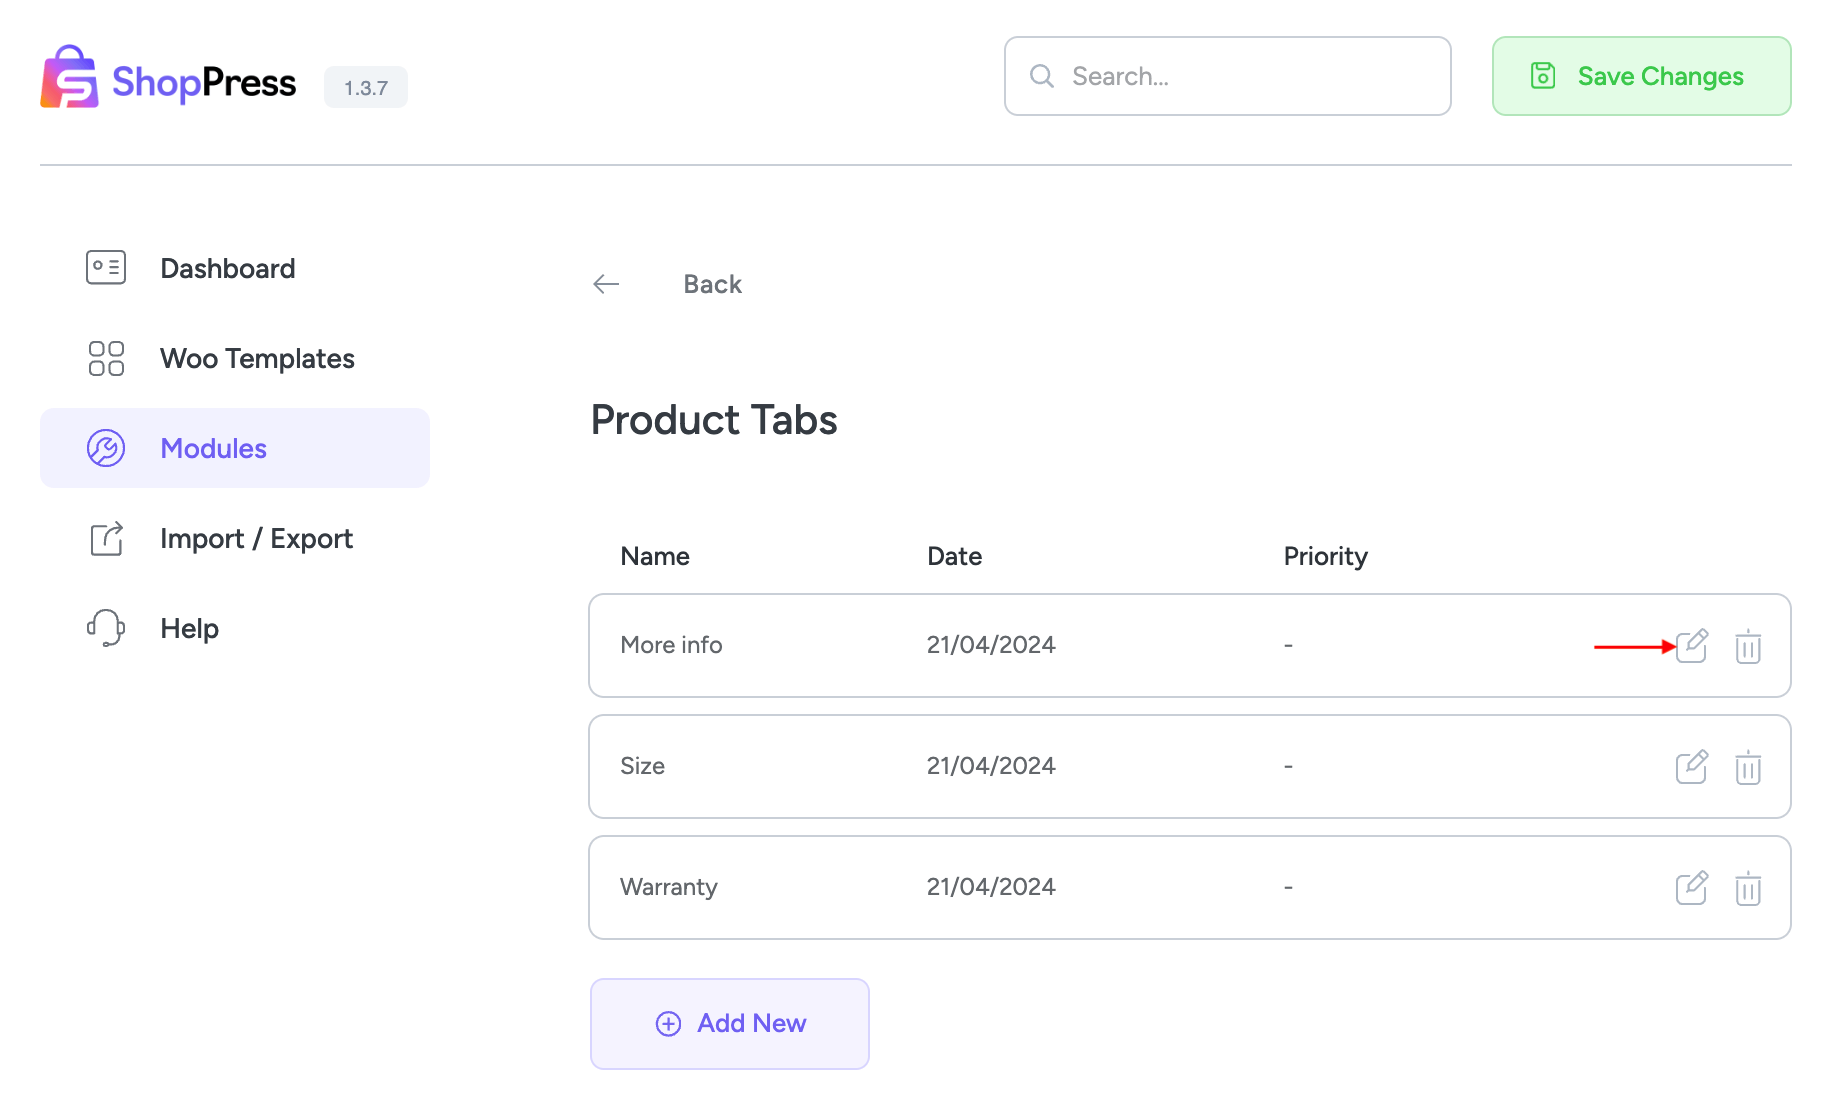Click the Woo Templates grid icon
The width and height of the screenshot is (1842, 1112).
(105, 358)
